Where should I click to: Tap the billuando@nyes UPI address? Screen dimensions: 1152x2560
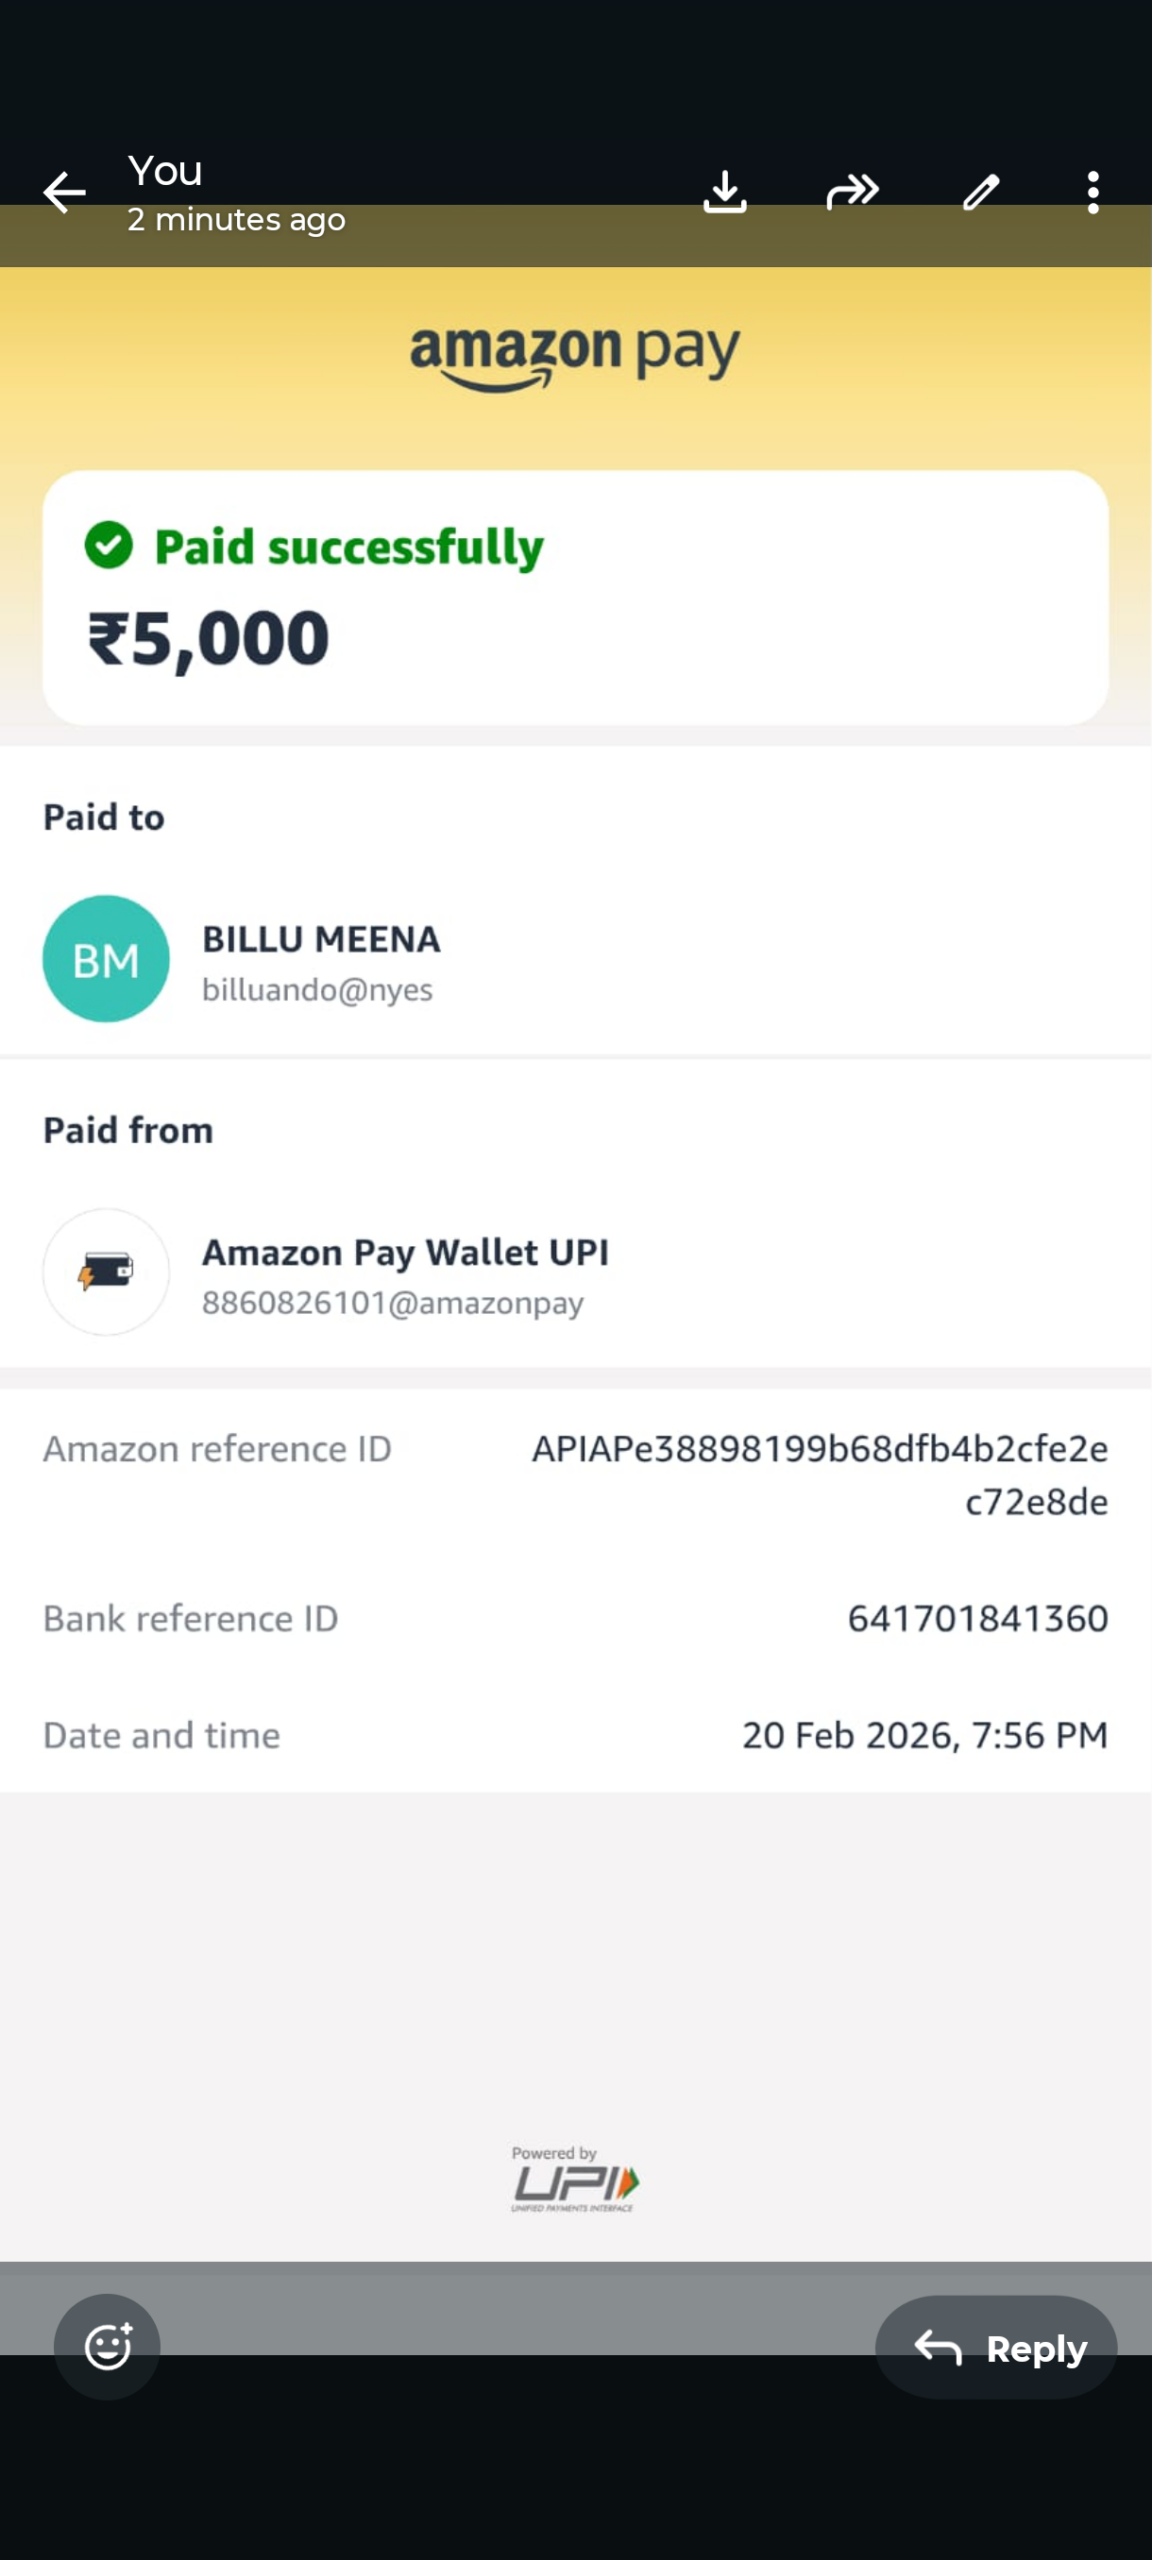317,990
